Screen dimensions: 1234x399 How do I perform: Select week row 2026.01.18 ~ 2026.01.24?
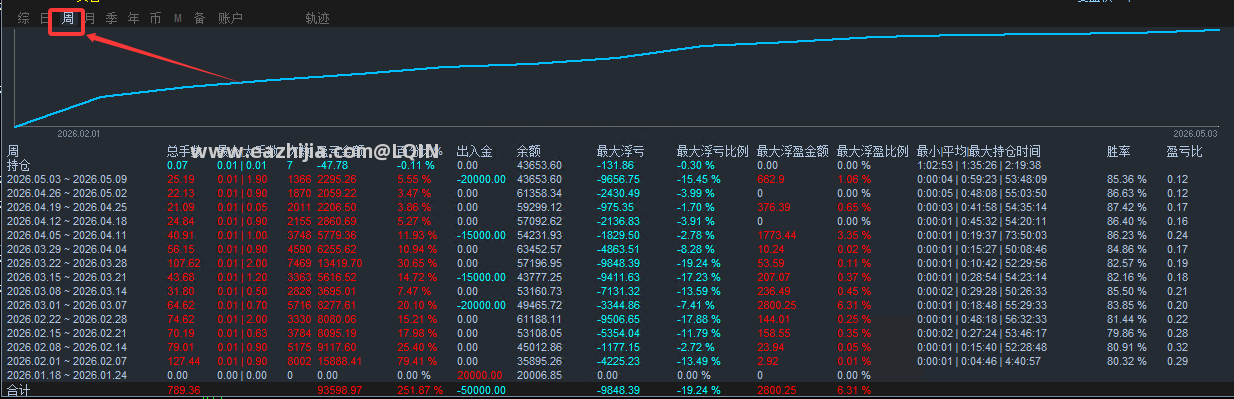pyautogui.click(x=67, y=375)
